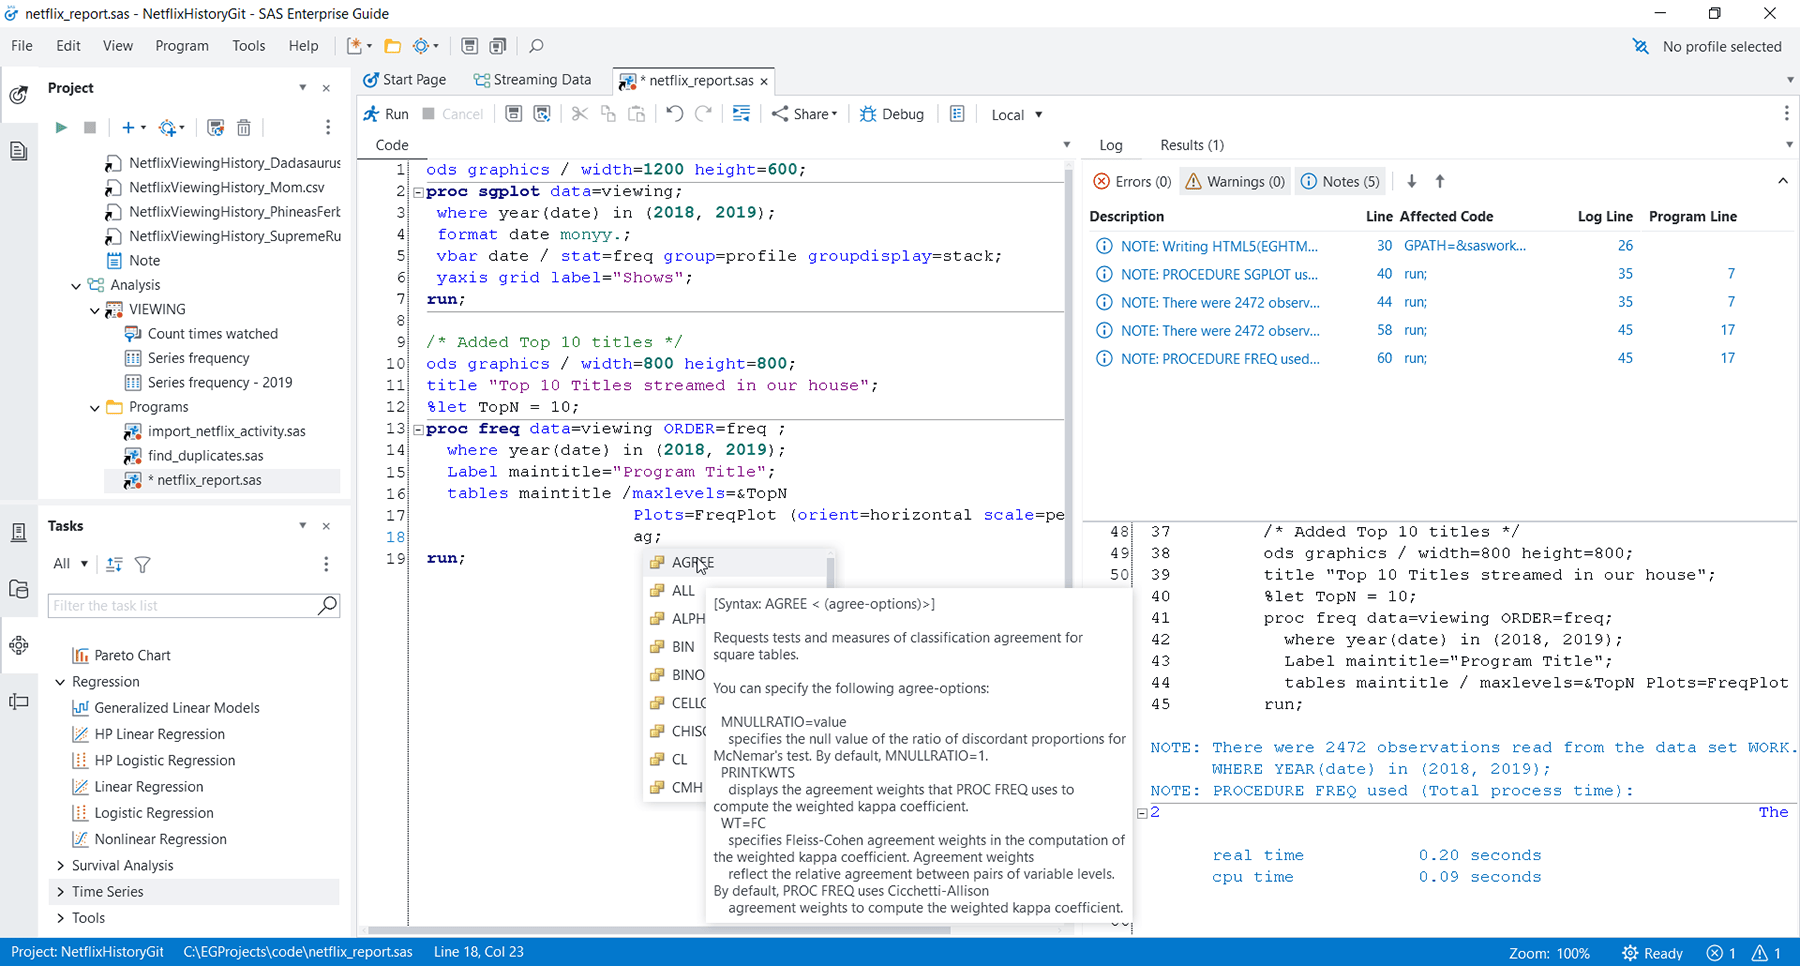
Task: Open the Tasks pane more options menu
Action: tap(326, 564)
